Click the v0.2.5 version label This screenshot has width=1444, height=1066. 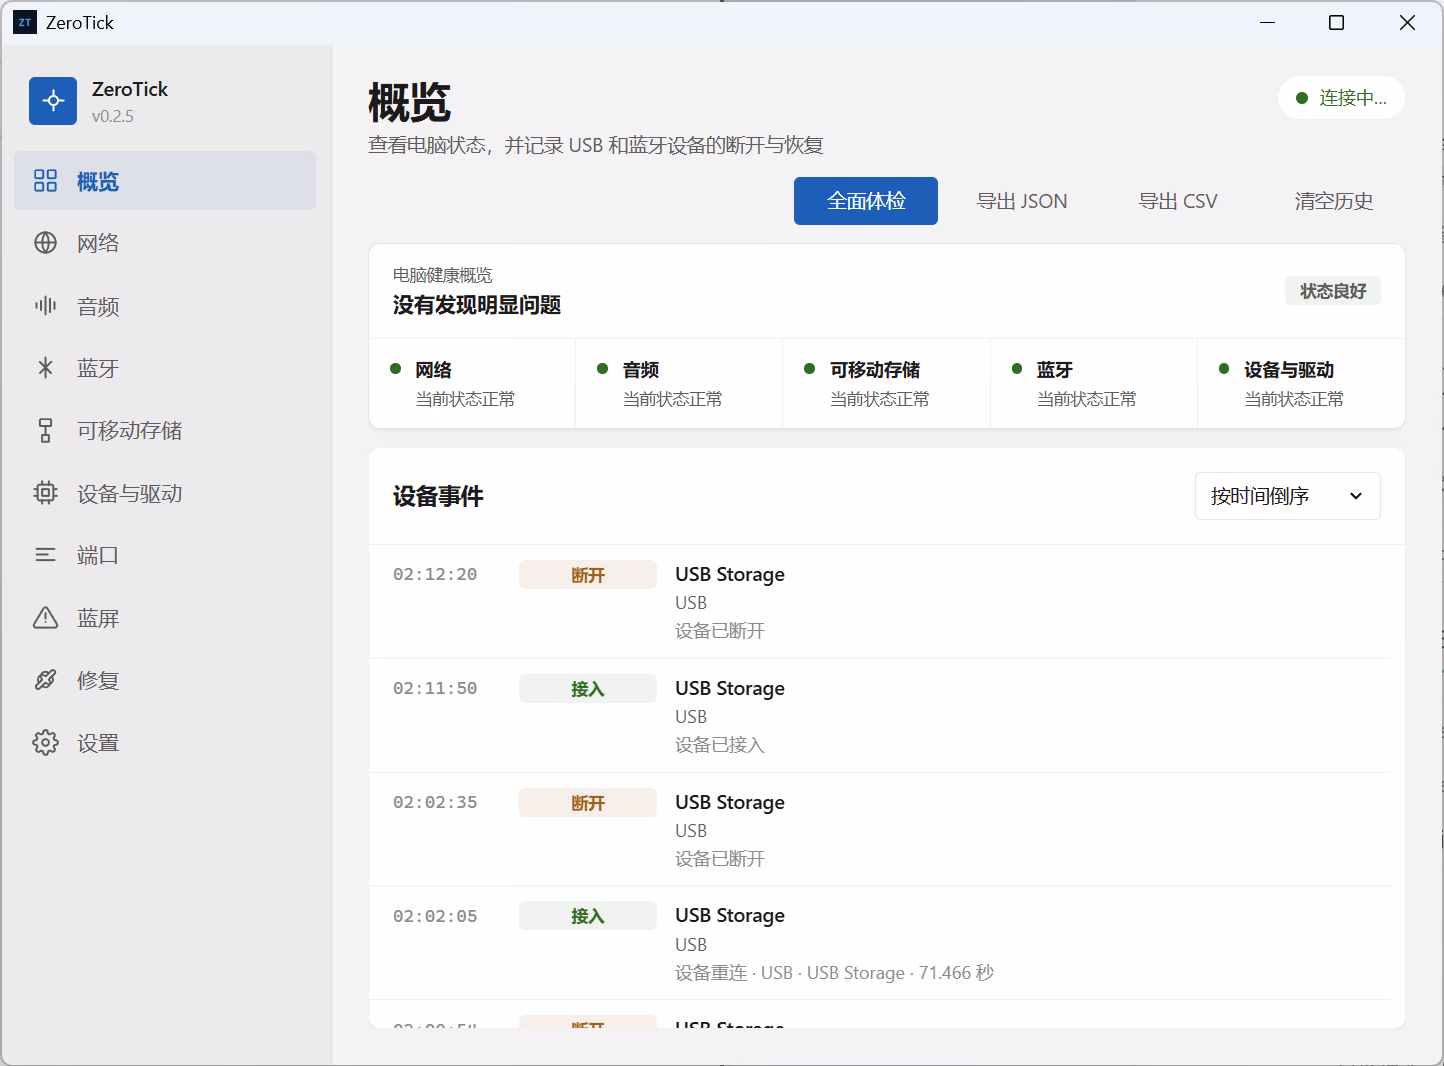pos(113,116)
